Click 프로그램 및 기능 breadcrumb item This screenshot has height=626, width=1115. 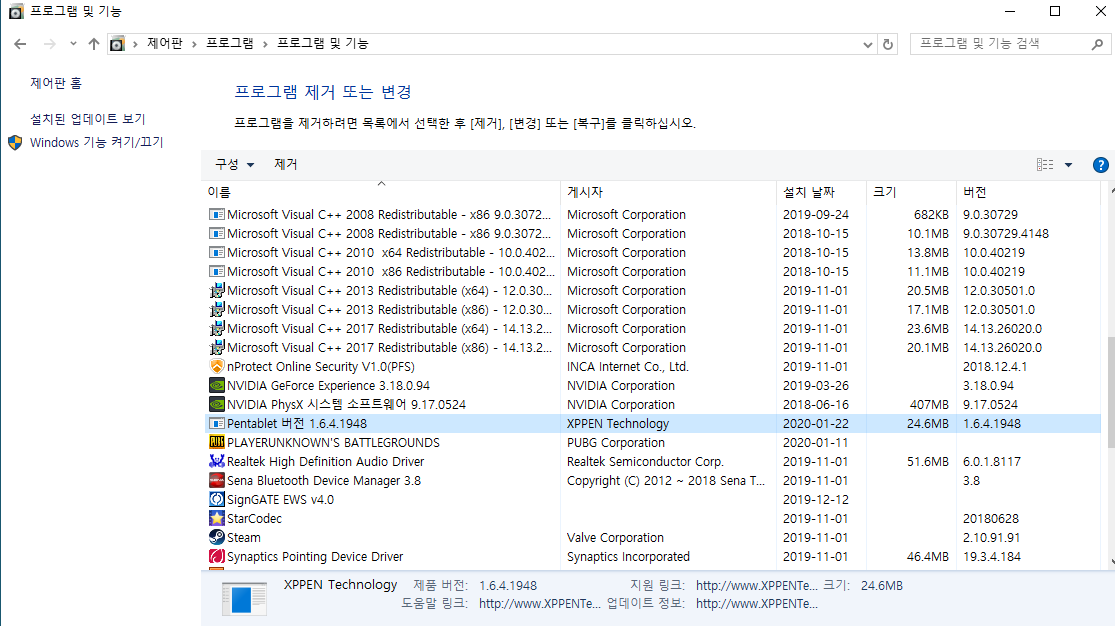323,43
